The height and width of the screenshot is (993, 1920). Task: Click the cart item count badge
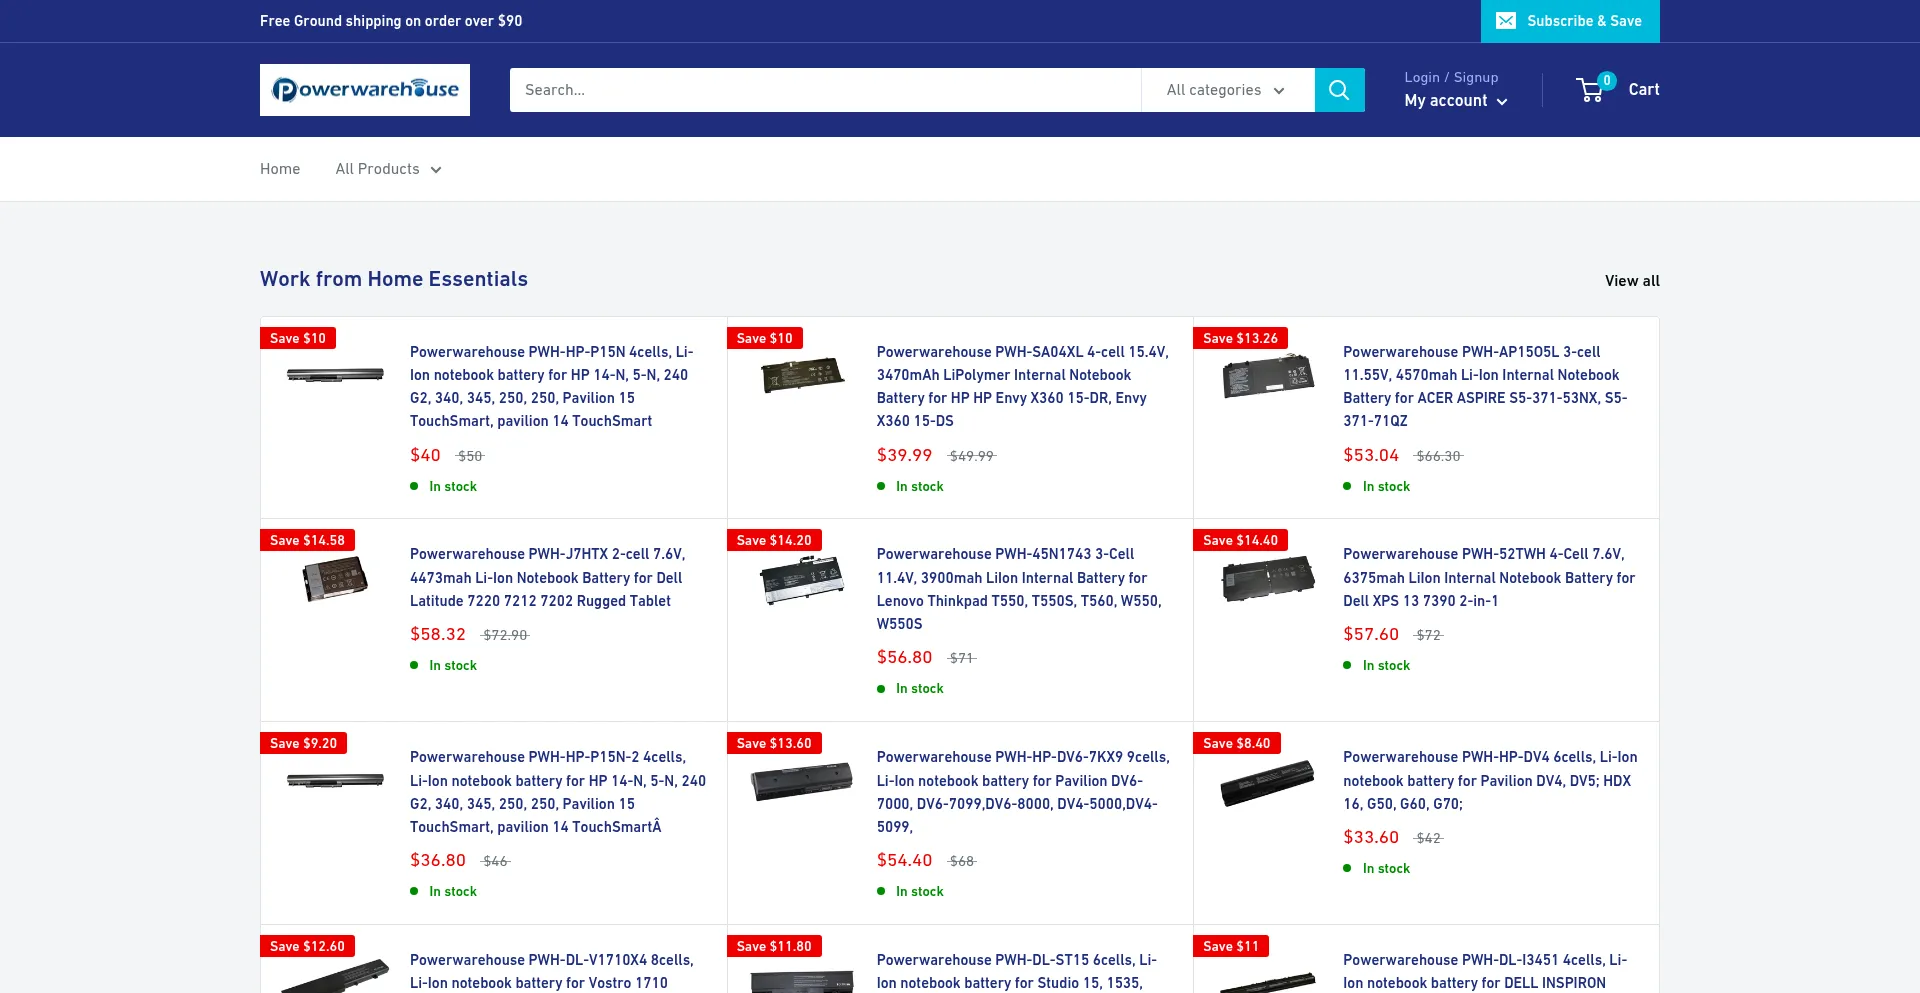pyautogui.click(x=1607, y=80)
